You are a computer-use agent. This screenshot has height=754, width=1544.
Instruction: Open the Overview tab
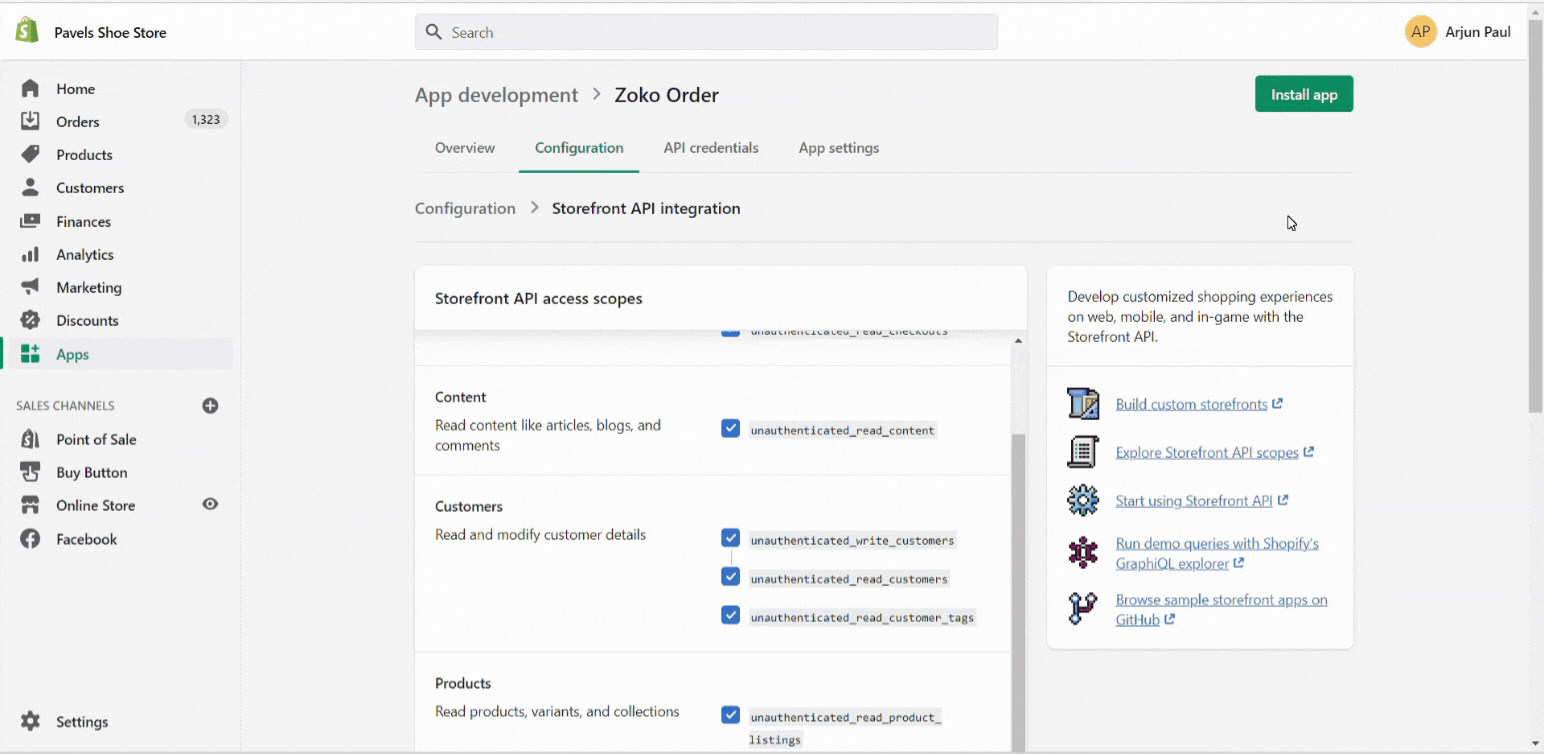pos(465,148)
